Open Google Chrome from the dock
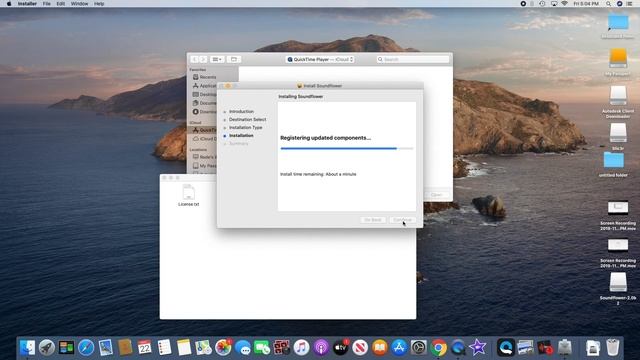 click(438, 348)
